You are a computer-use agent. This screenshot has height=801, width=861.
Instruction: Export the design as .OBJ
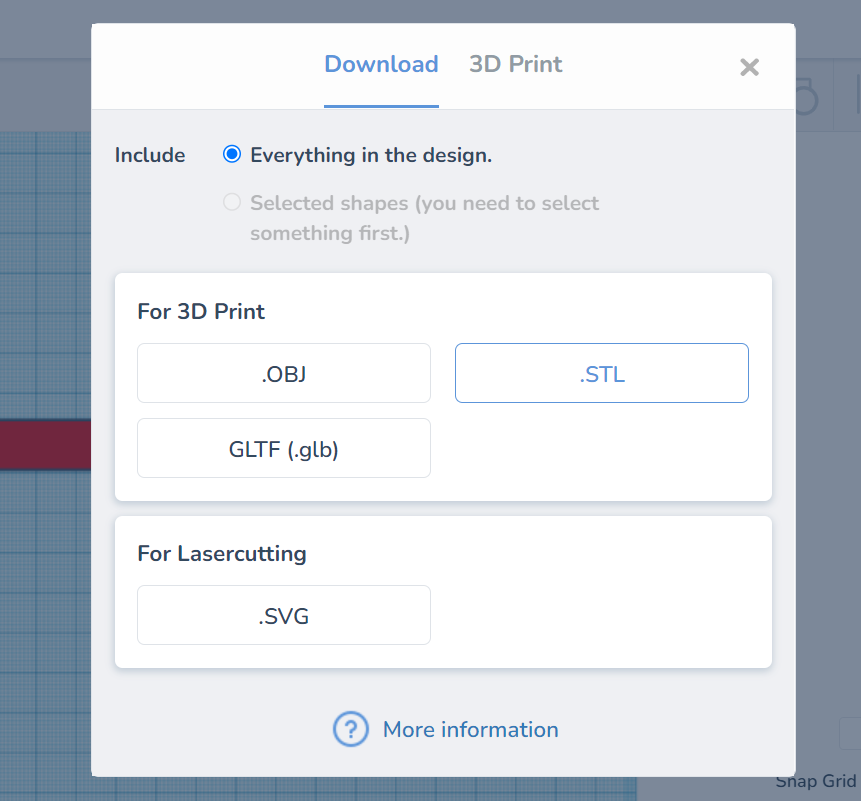284,373
